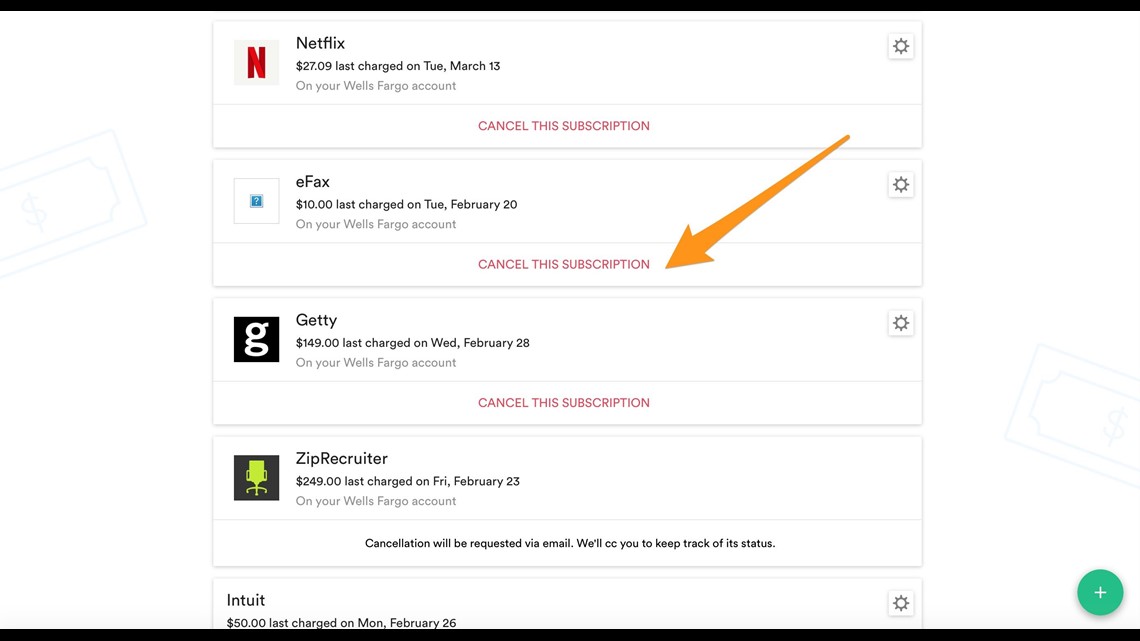Click the Getty logo icon
1140x641 pixels.
coord(257,339)
